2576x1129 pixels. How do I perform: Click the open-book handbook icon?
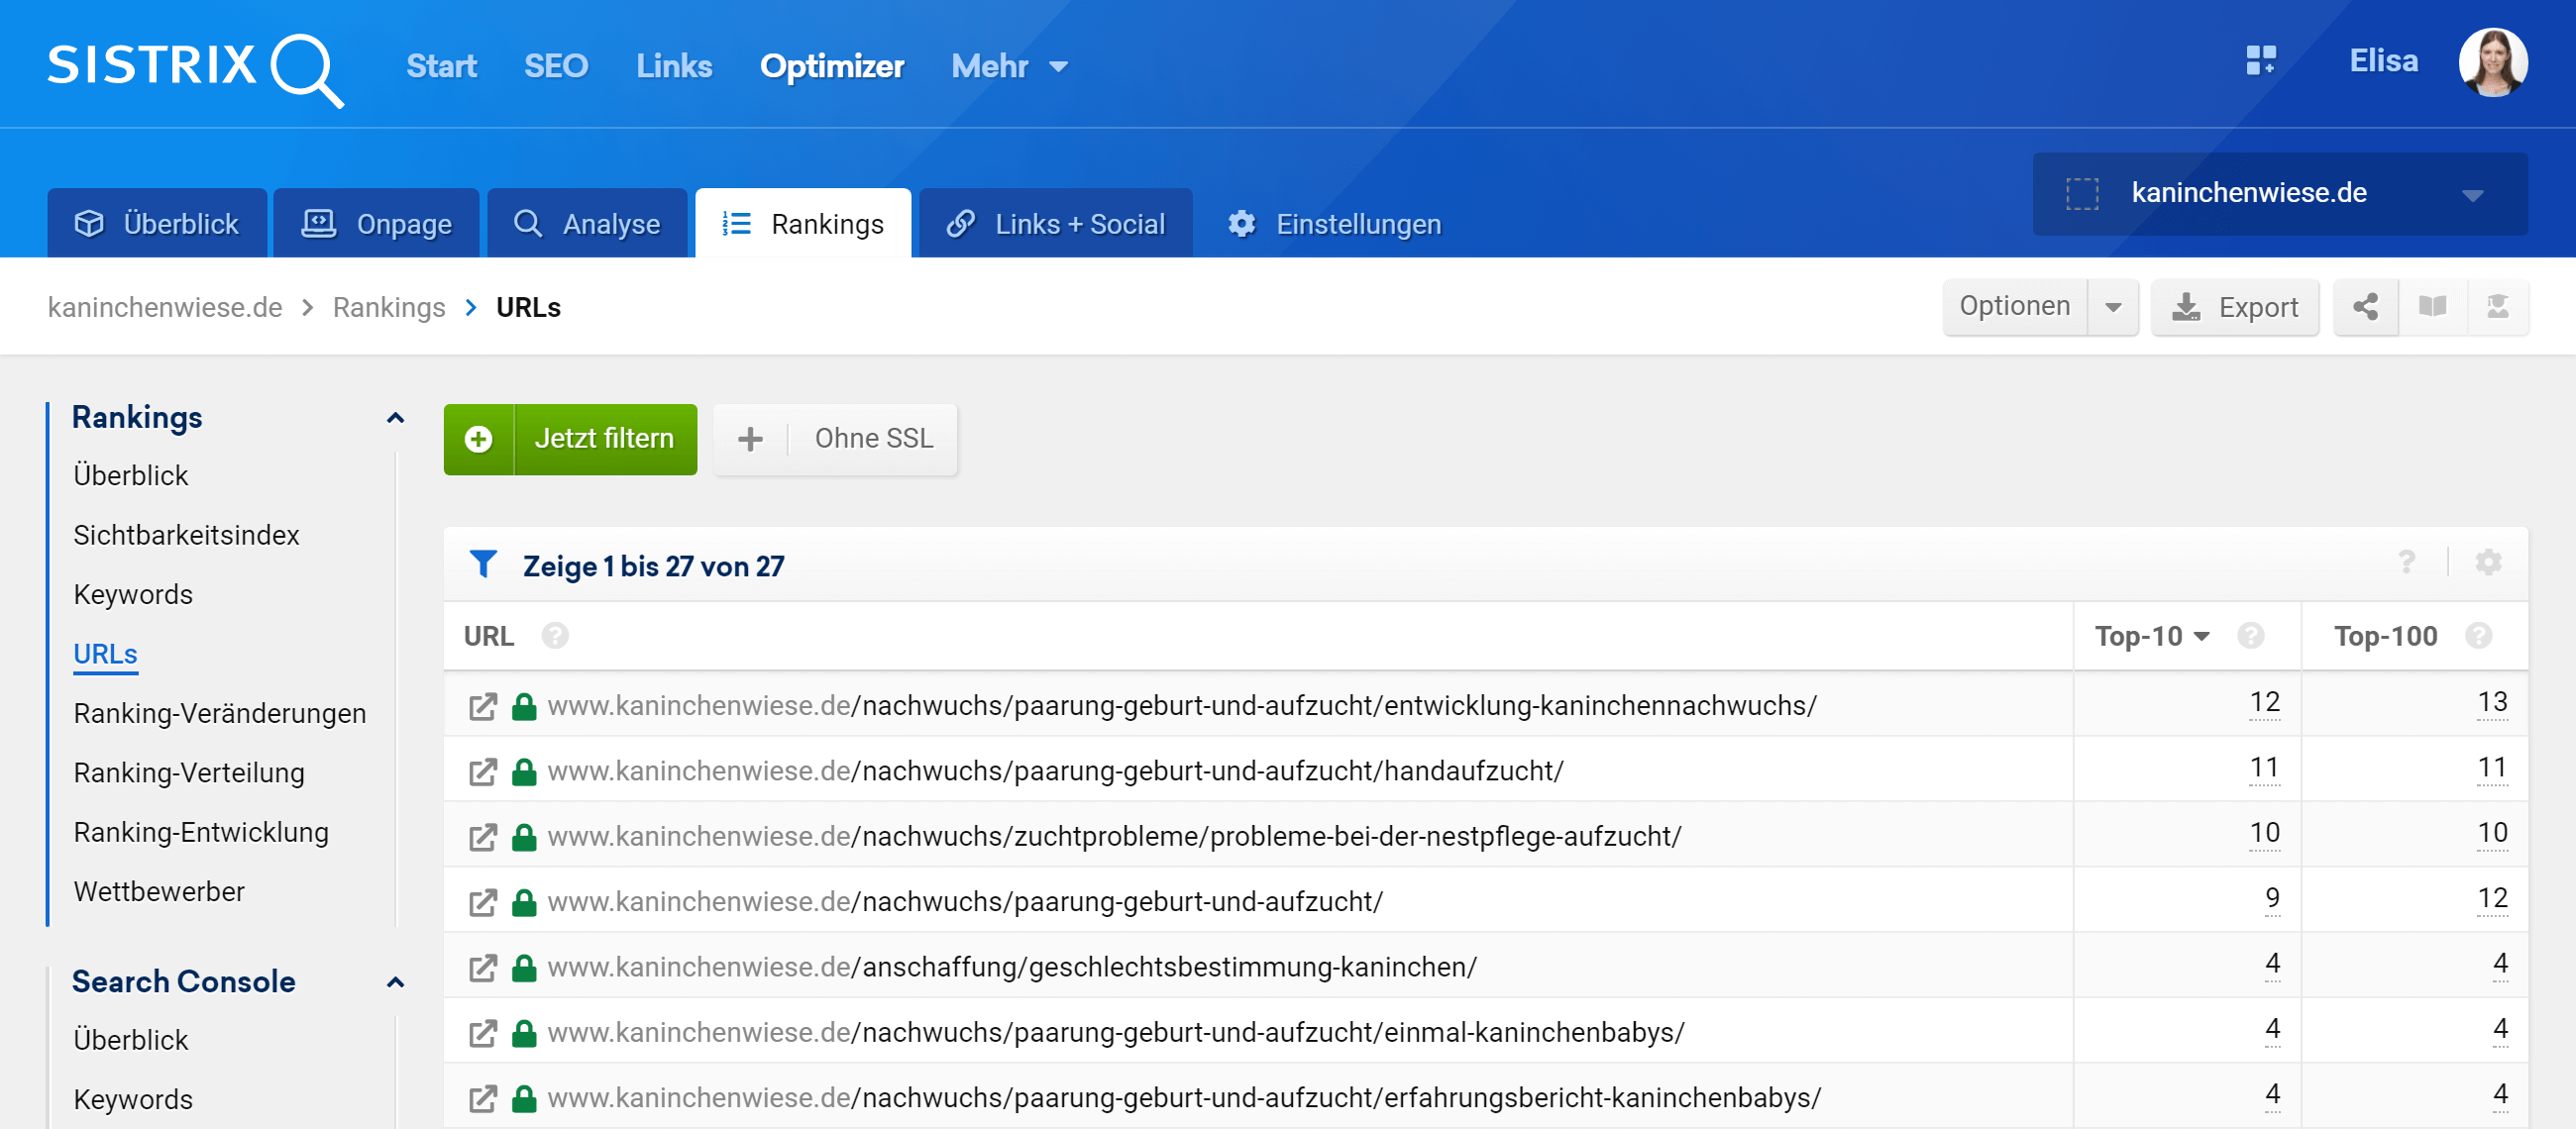tap(2432, 307)
